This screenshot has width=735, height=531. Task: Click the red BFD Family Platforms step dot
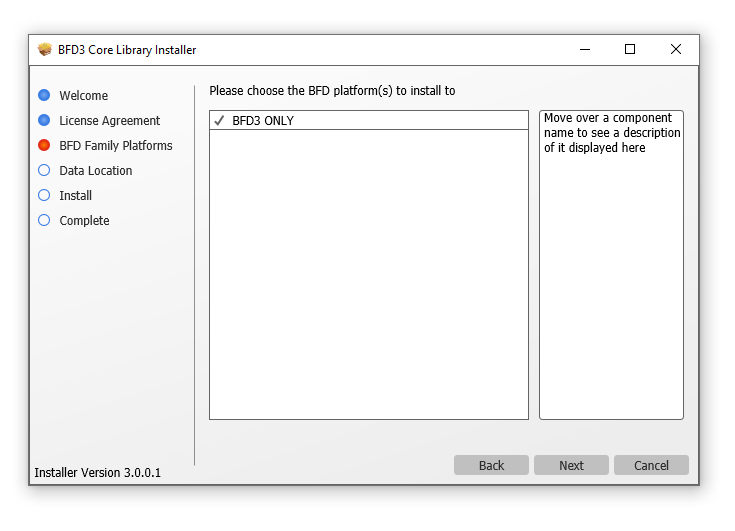pyautogui.click(x=44, y=145)
